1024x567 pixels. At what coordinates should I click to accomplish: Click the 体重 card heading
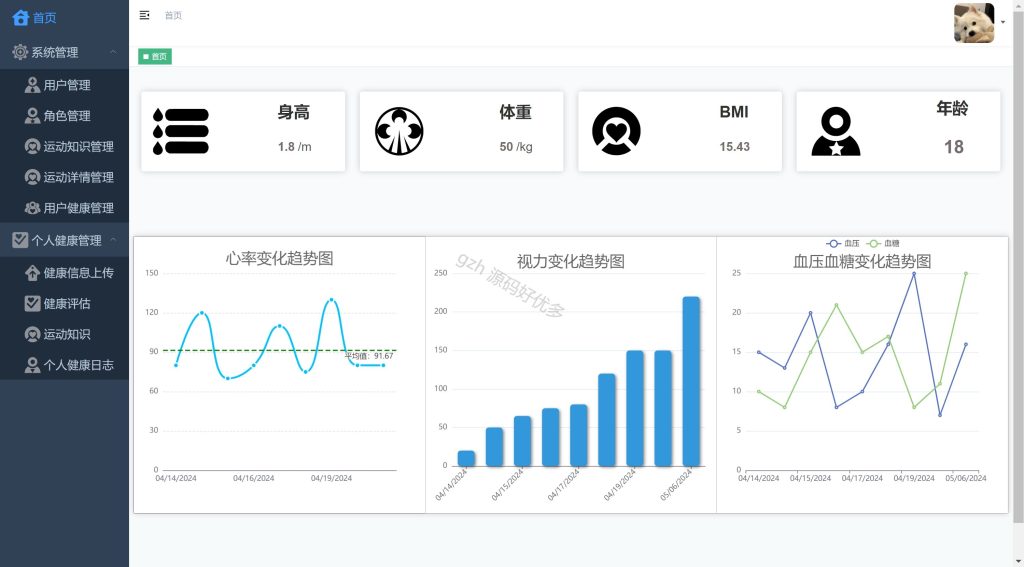pyautogui.click(x=515, y=112)
